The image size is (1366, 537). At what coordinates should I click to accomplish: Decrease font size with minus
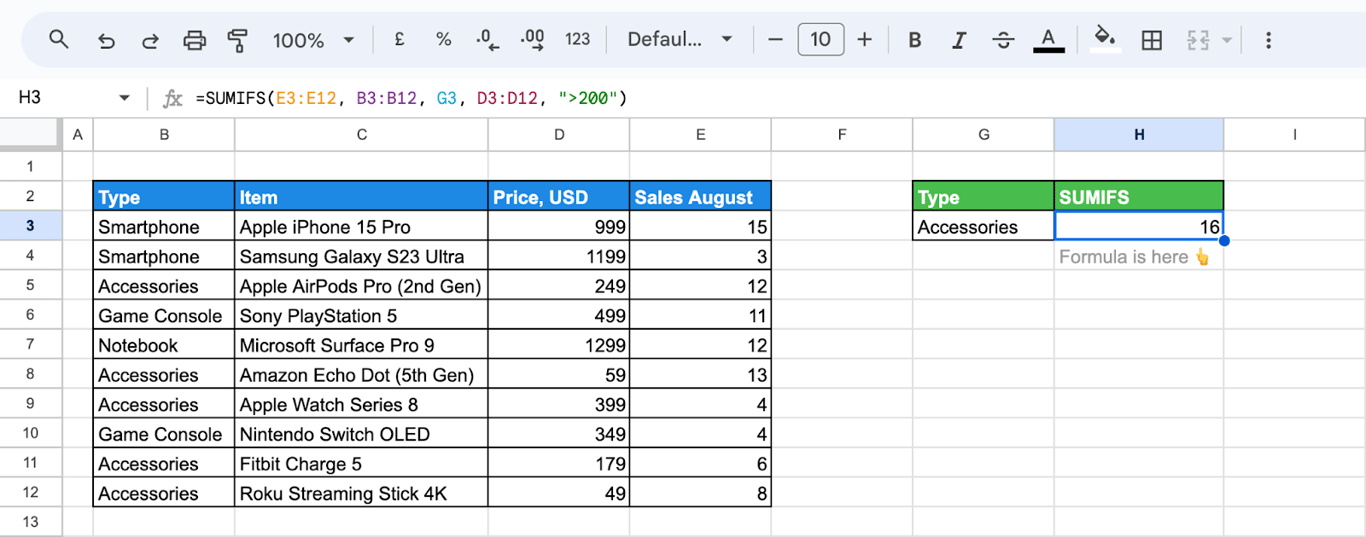click(775, 40)
